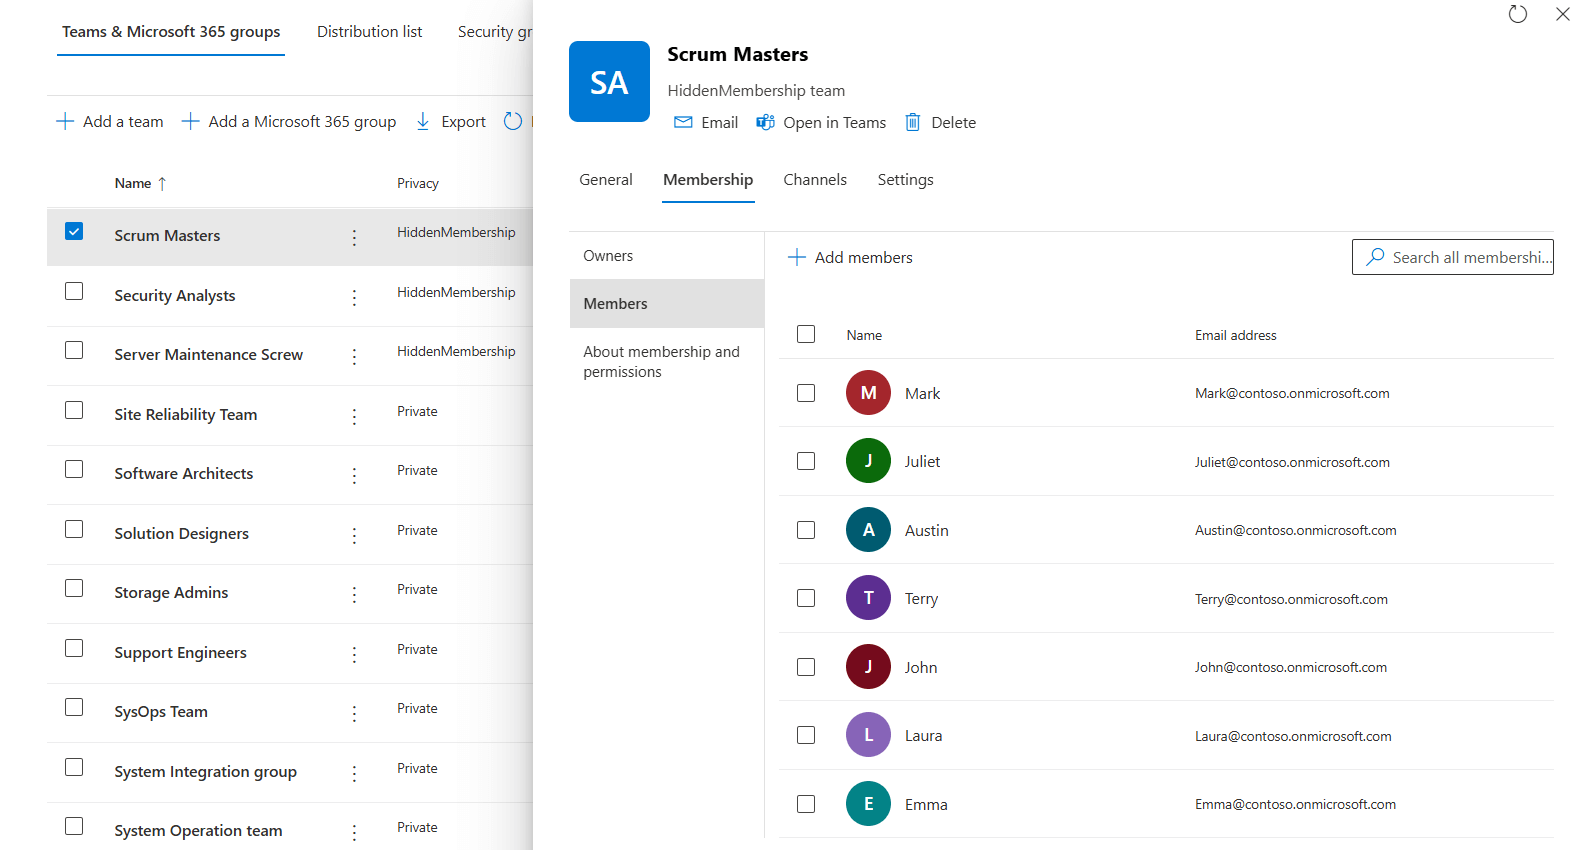Viewport: 1583px width, 850px height.
Task: Click the Delete trash icon
Action: [x=913, y=122]
